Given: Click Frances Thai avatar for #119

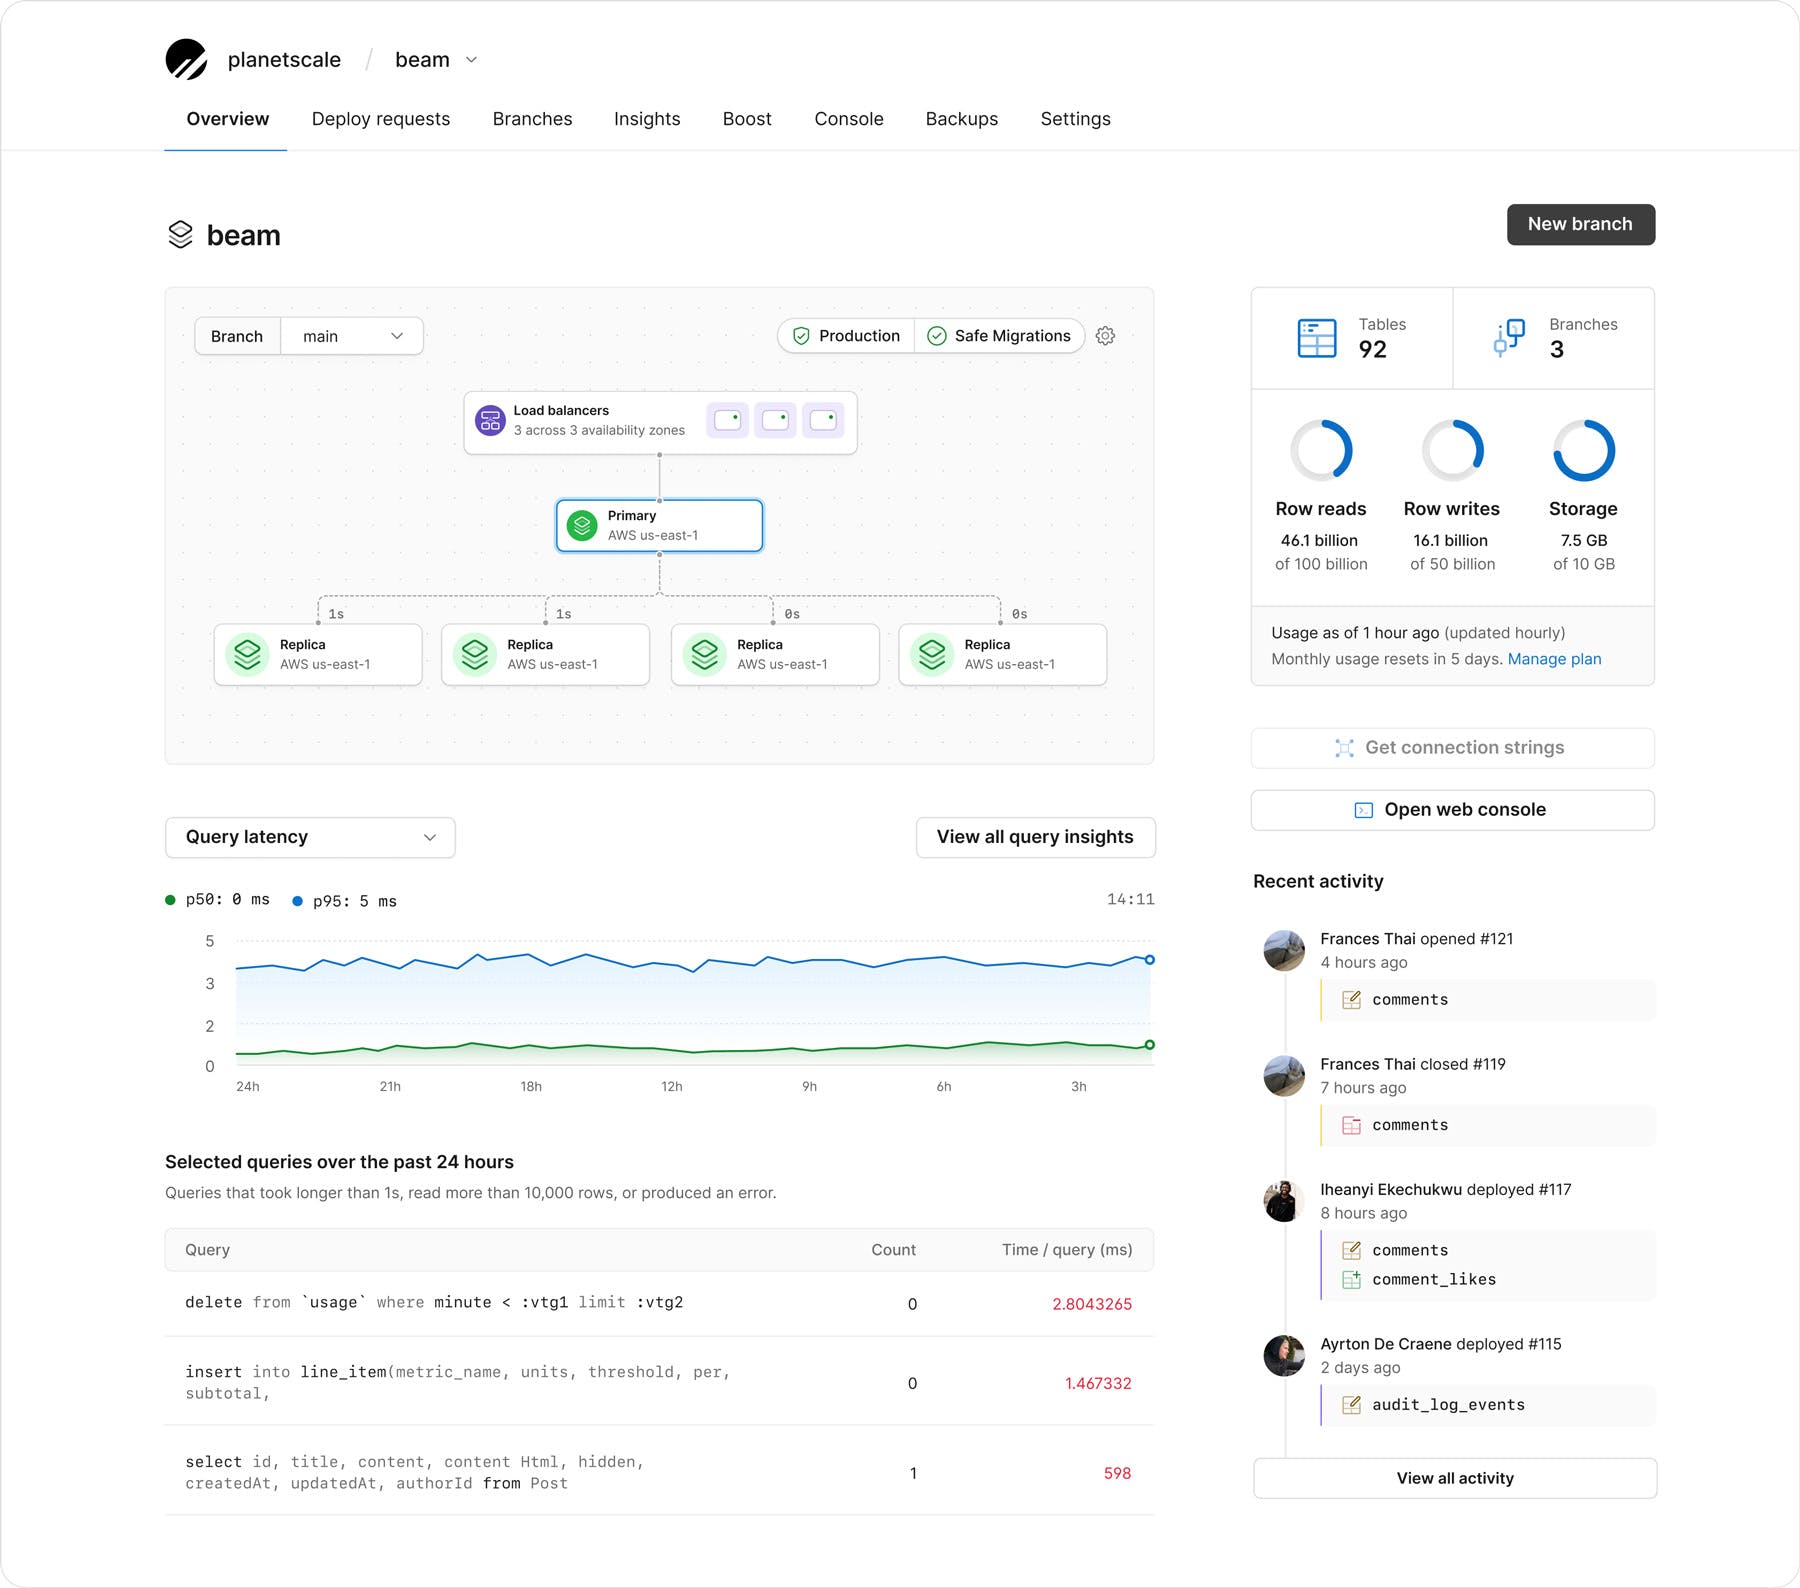Looking at the screenshot, I should (1284, 1075).
